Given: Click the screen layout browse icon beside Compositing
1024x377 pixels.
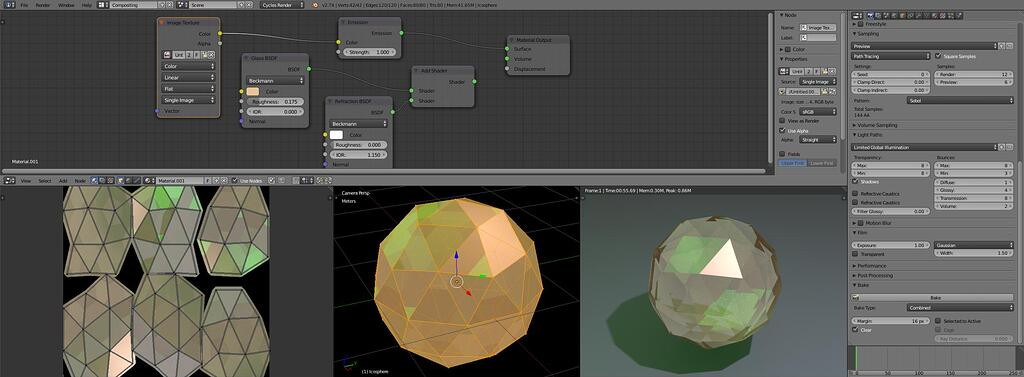Looking at the screenshot, I should tap(103, 5).
